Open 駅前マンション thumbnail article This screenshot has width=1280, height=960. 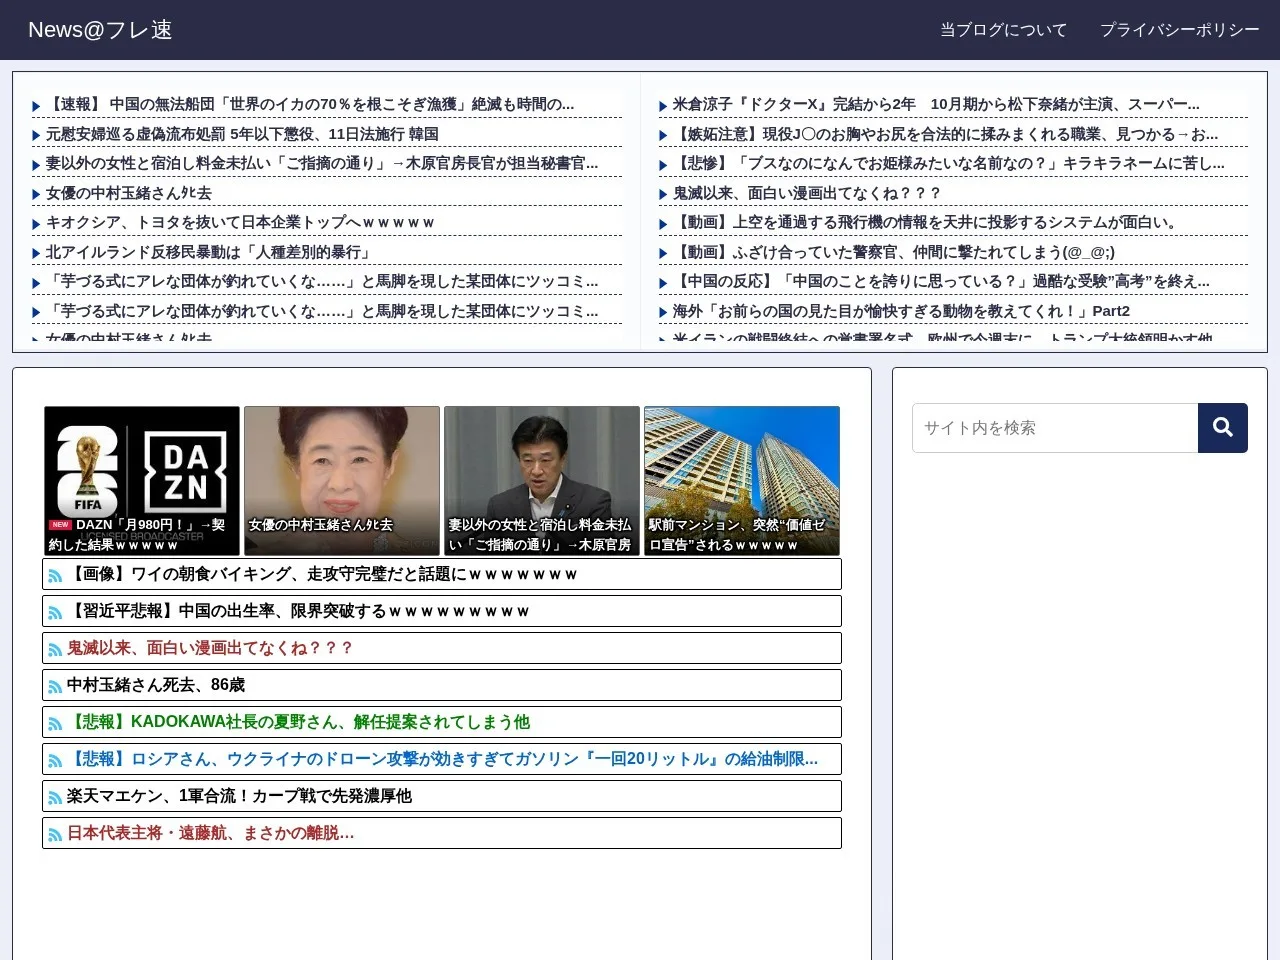click(742, 481)
